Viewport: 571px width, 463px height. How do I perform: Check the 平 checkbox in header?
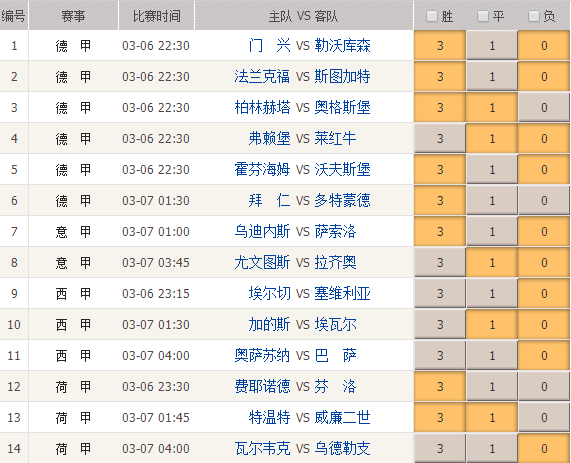coord(483,16)
